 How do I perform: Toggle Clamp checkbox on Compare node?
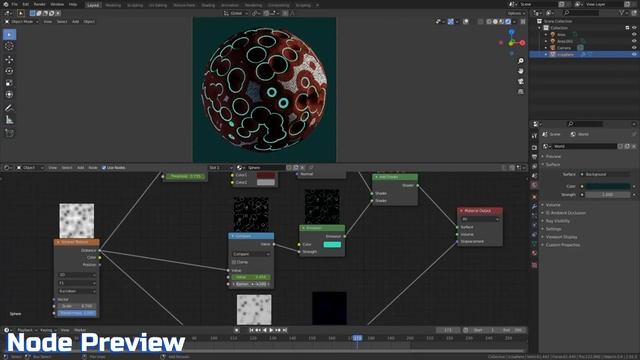tap(234, 262)
